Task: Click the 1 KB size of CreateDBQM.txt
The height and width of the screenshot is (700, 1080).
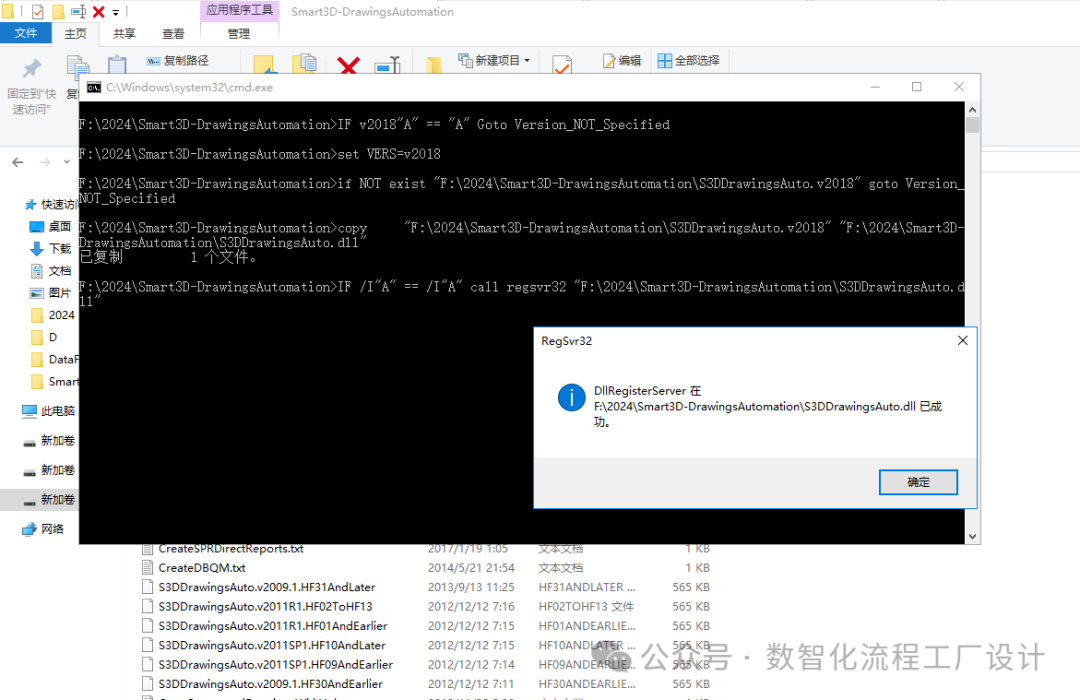Action: 697,568
